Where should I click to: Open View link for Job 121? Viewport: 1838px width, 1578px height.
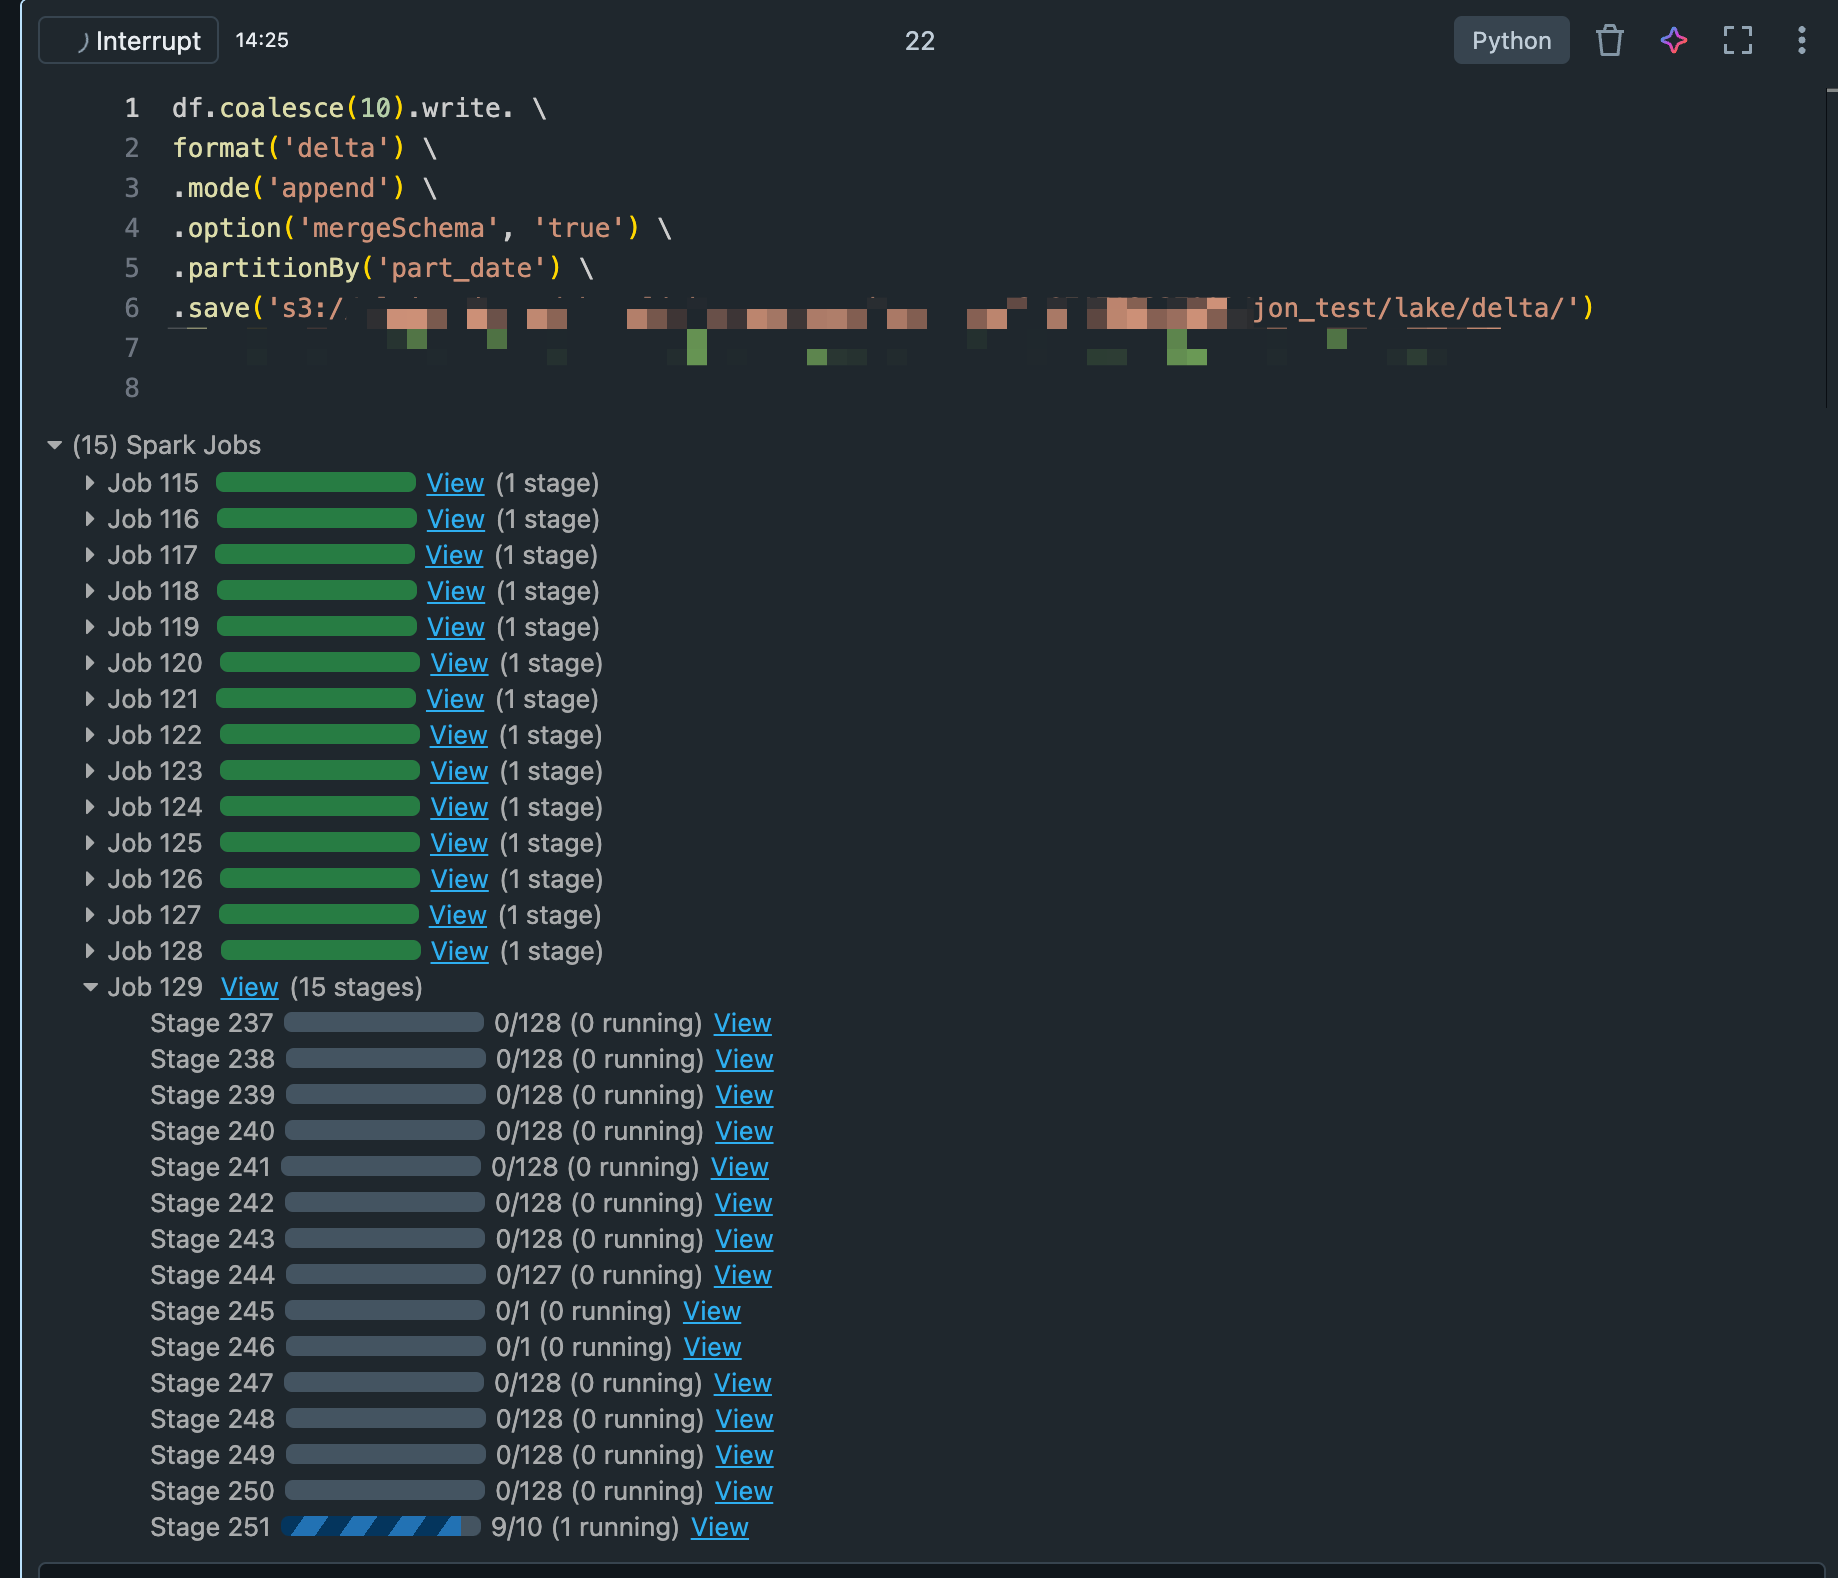(x=455, y=699)
